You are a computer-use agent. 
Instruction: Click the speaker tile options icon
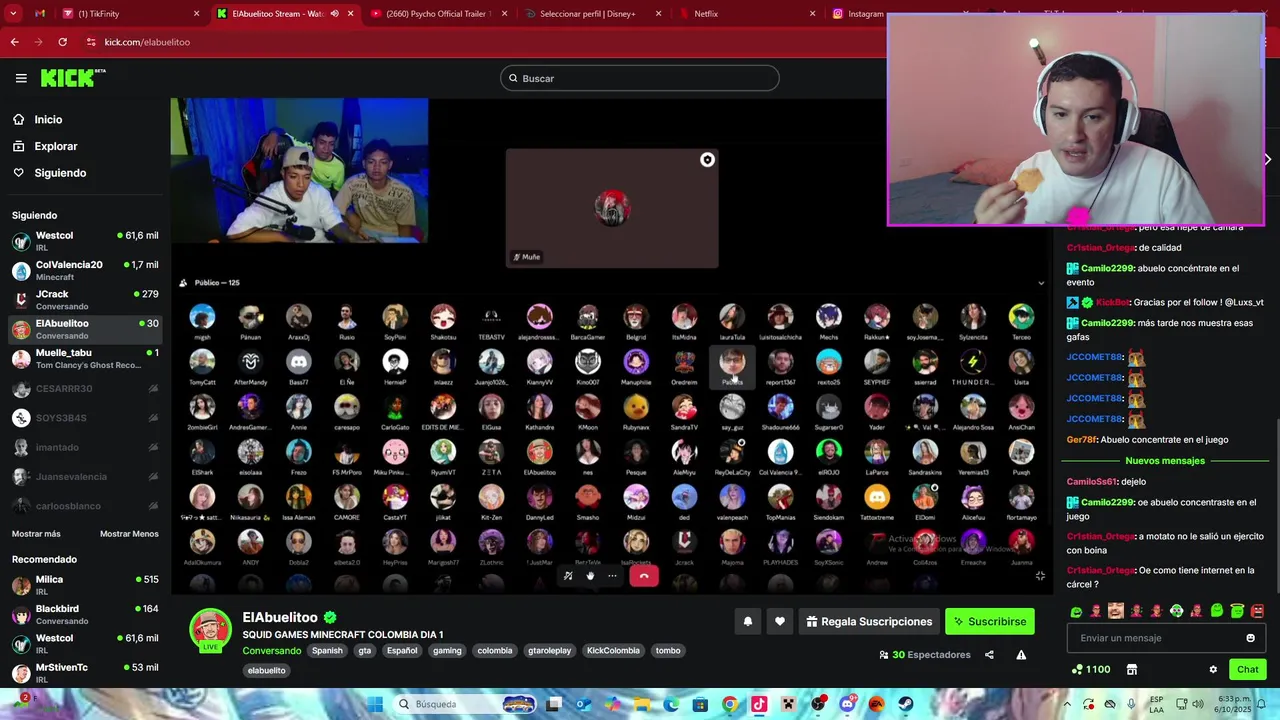[x=707, y=160]
